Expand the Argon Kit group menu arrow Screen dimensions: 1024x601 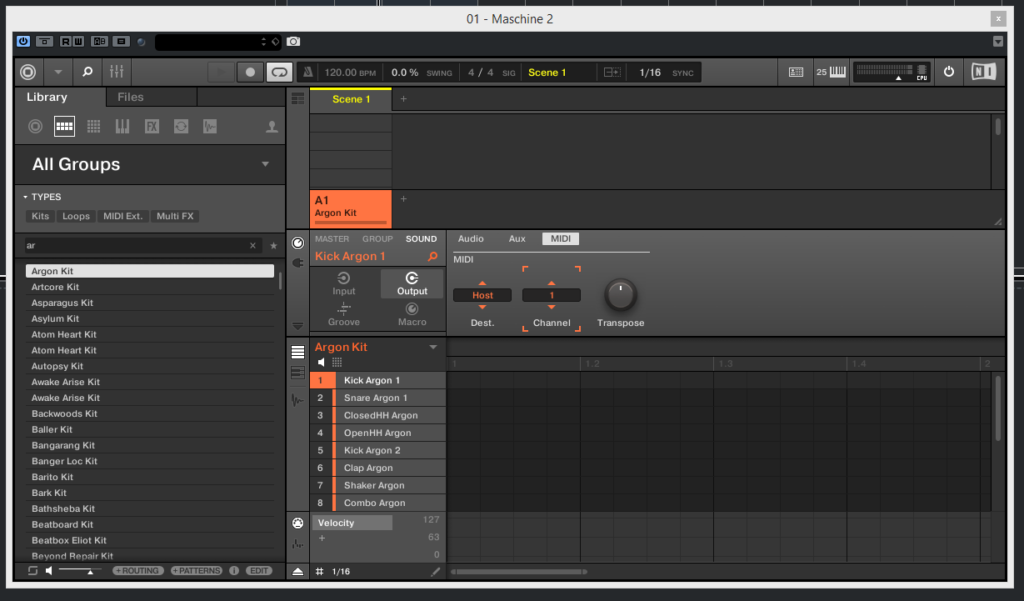click(x=433, y=347)
